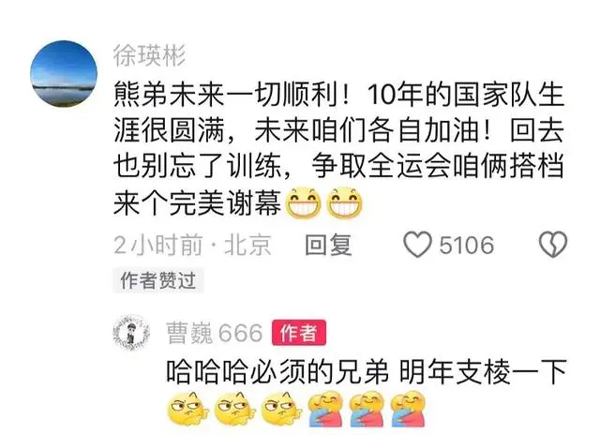
Task: Open 曹巍666's small round avatar
Action: 131,332
